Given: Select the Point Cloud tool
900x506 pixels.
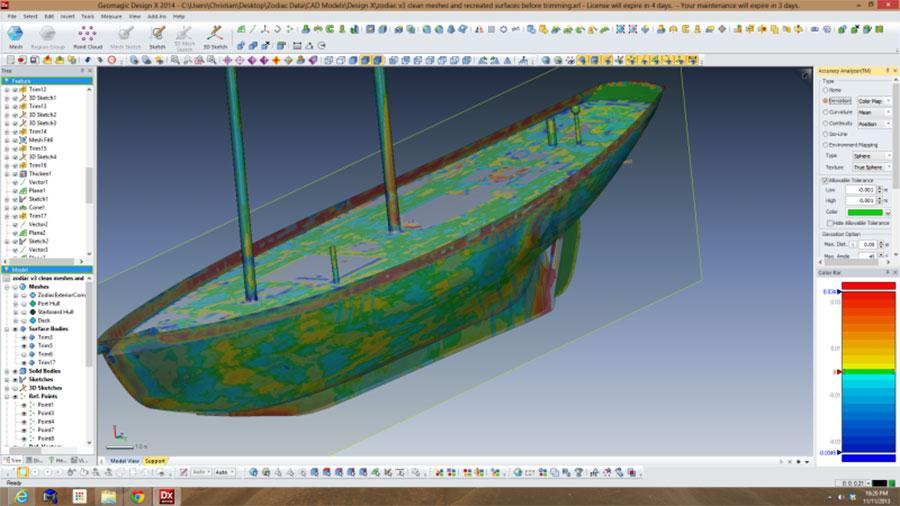Looking at the screenshot, I should tap(88, 35).
